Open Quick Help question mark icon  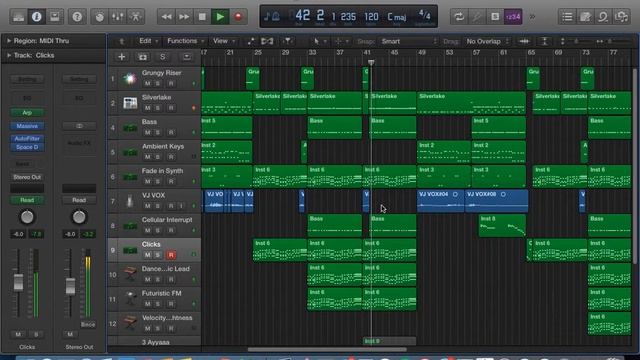pos(77,17)
